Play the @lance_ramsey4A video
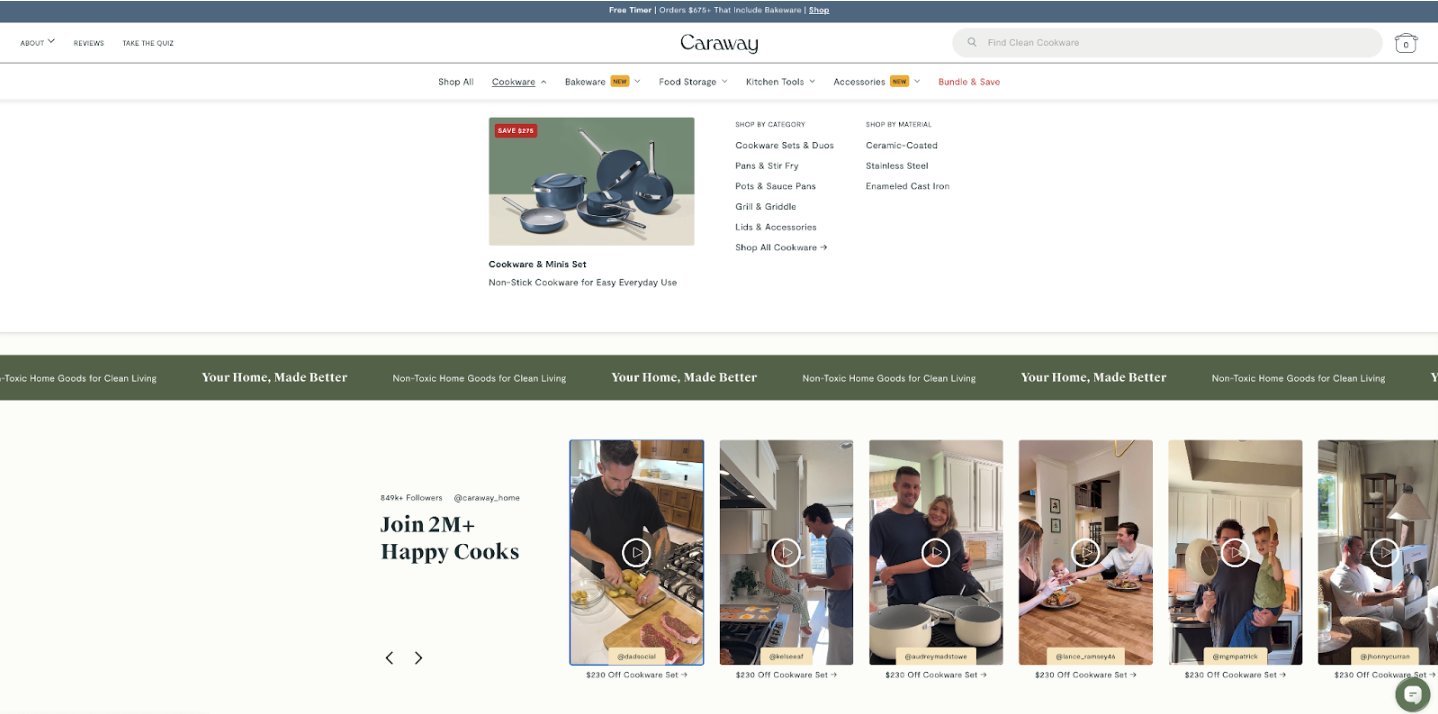This screenshot has height=714, width=1438. click(1085, 552)
